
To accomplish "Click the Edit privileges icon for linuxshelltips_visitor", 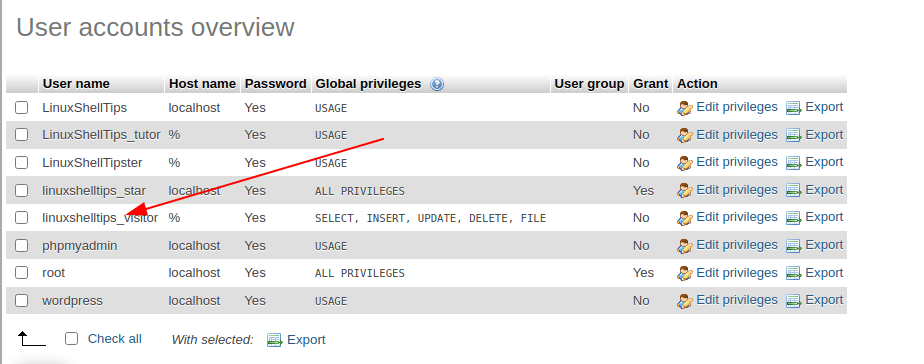I will 684,218.
